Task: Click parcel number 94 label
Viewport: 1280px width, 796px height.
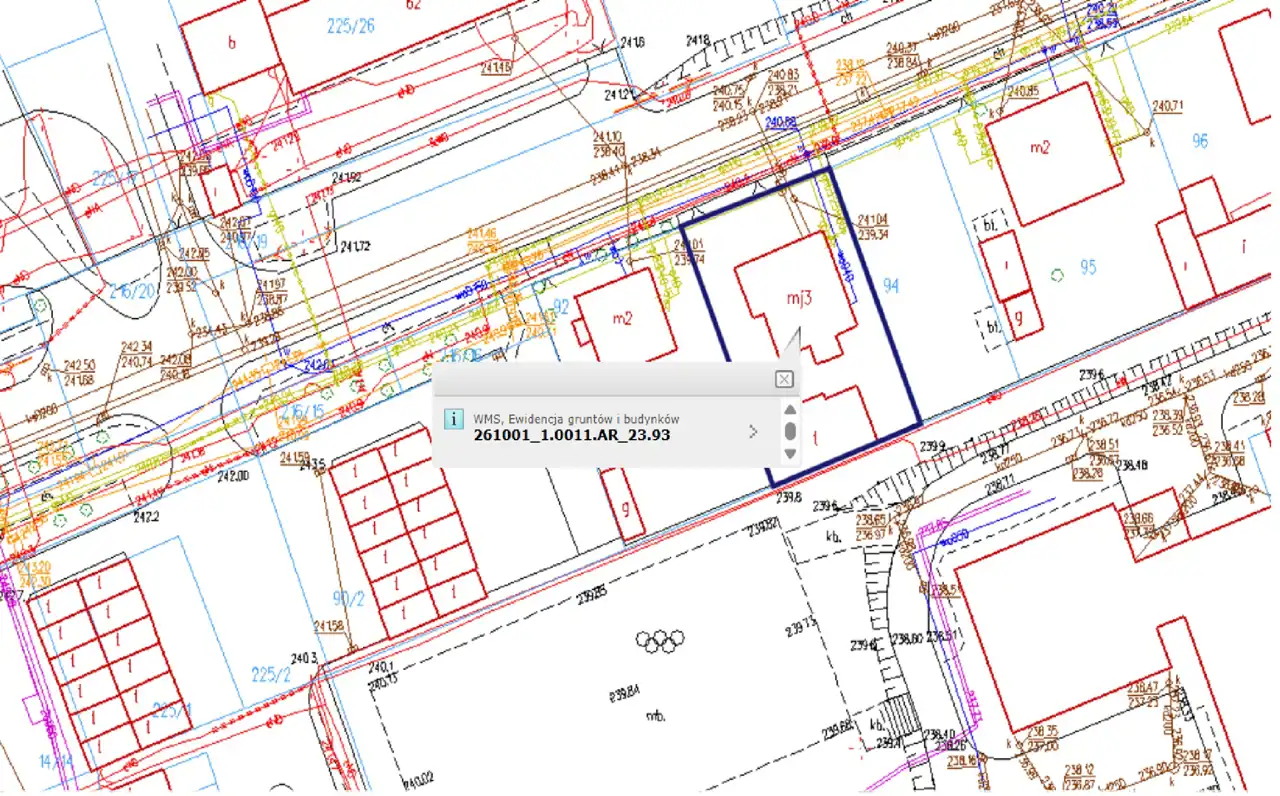Action: point(891,287)
